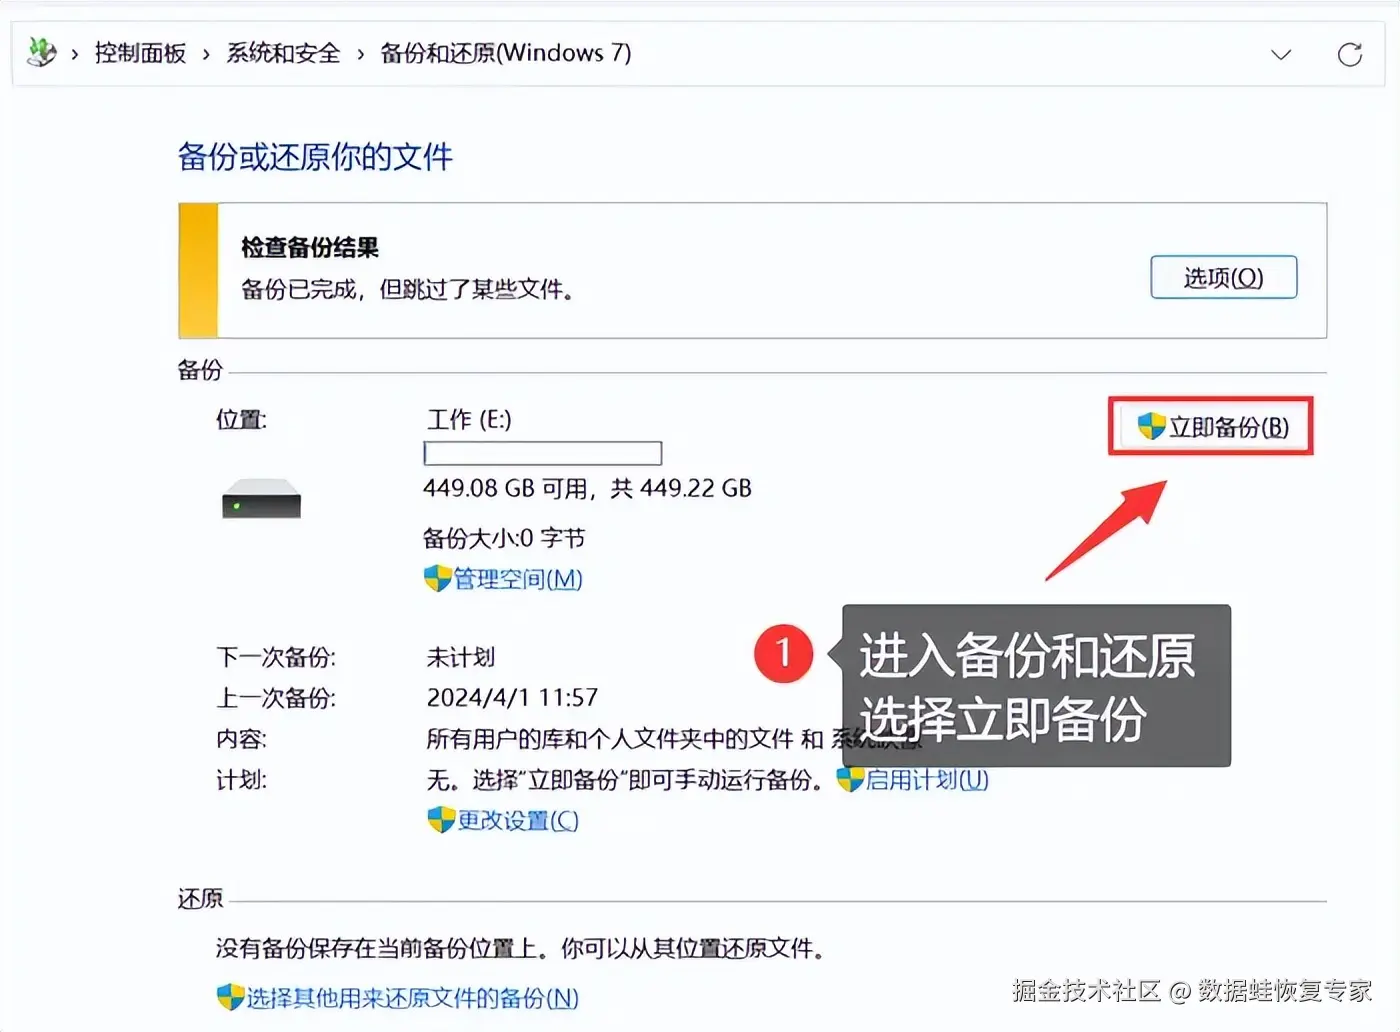
Task: Open 管理空间(M) link
Action: pos(518,579)
